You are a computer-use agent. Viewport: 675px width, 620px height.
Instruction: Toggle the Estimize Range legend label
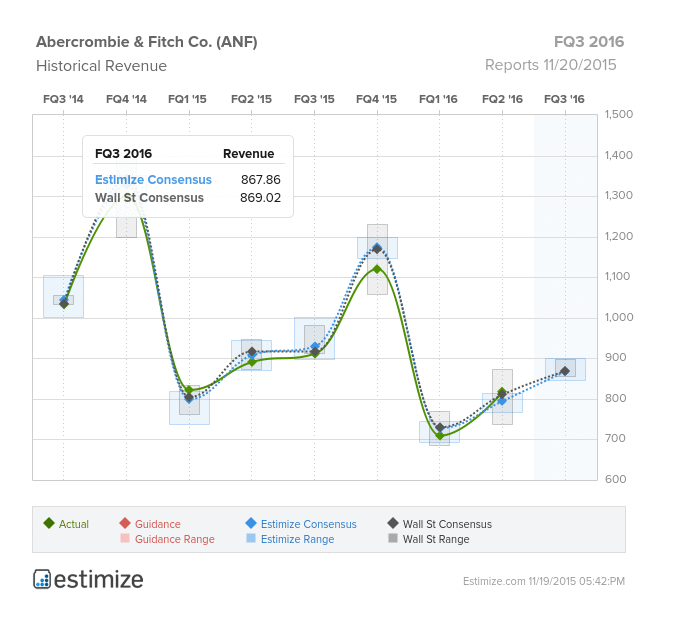coord(297,539)
